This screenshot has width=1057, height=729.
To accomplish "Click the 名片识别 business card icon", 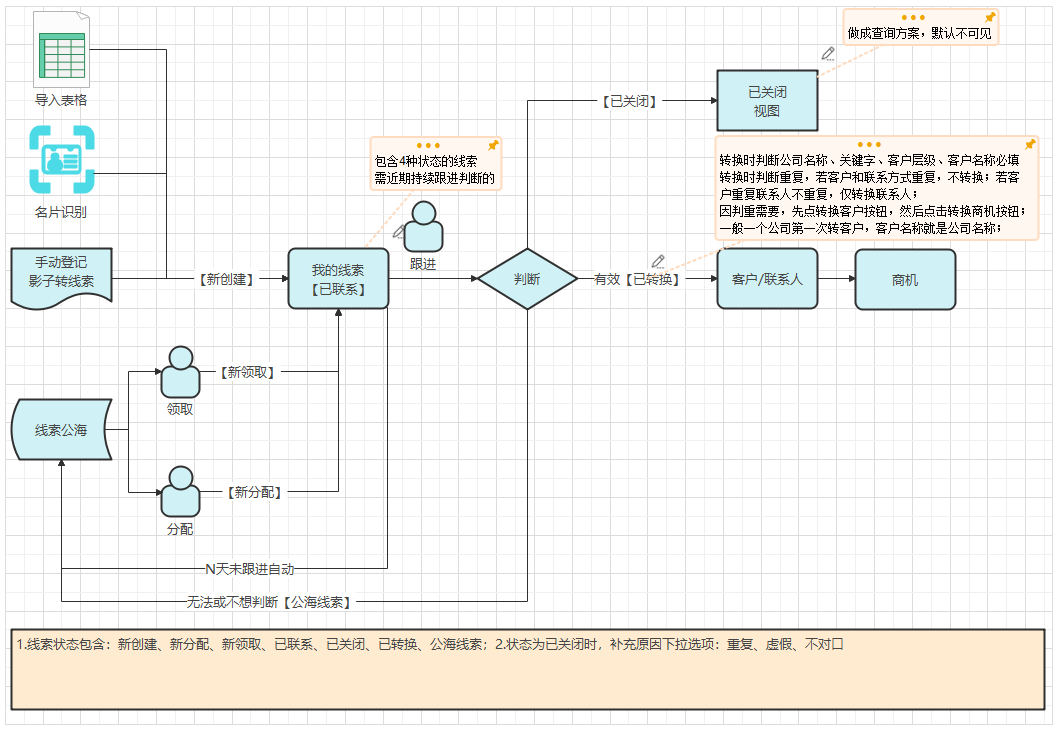I will (x=61, y=159).
